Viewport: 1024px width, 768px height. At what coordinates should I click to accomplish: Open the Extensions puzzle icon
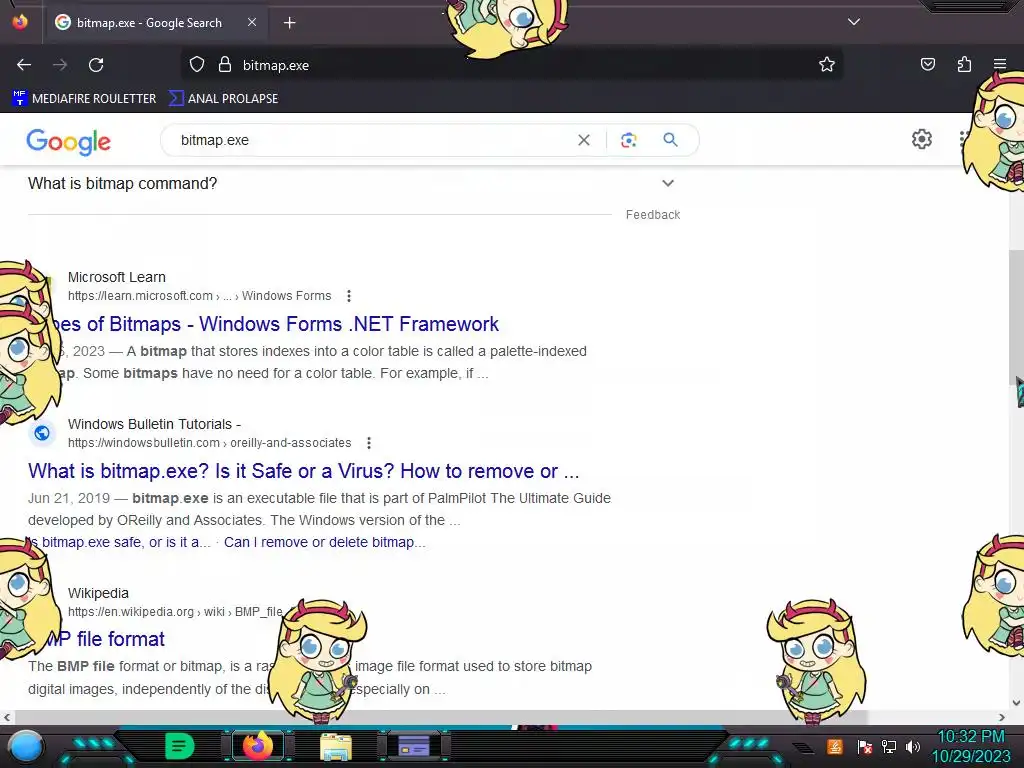(964, 64)
